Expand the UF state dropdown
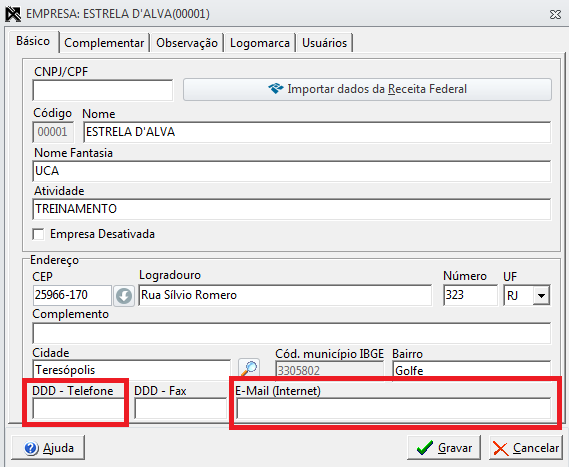The height and width of the screenshot is (467, 569). [541, 296]
